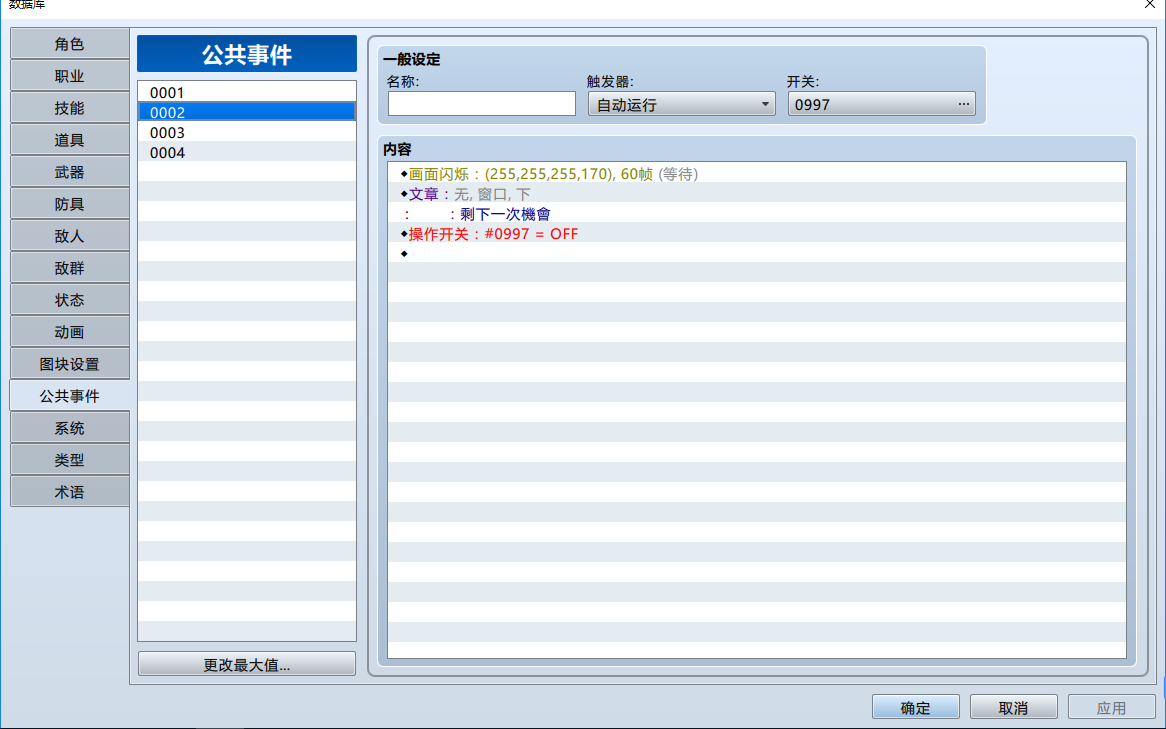Select the 文章 command line

[x=756, y=194]
